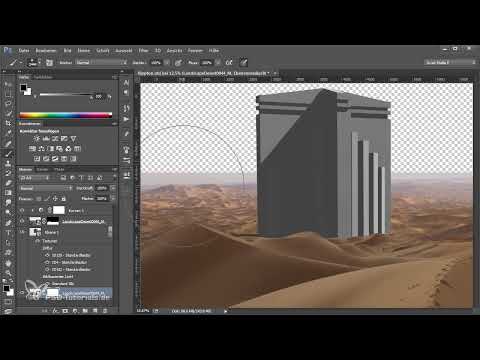The image size is (480, 360).
Task: Open the Fläche fill arrow
Action: (x=113, y=199)
